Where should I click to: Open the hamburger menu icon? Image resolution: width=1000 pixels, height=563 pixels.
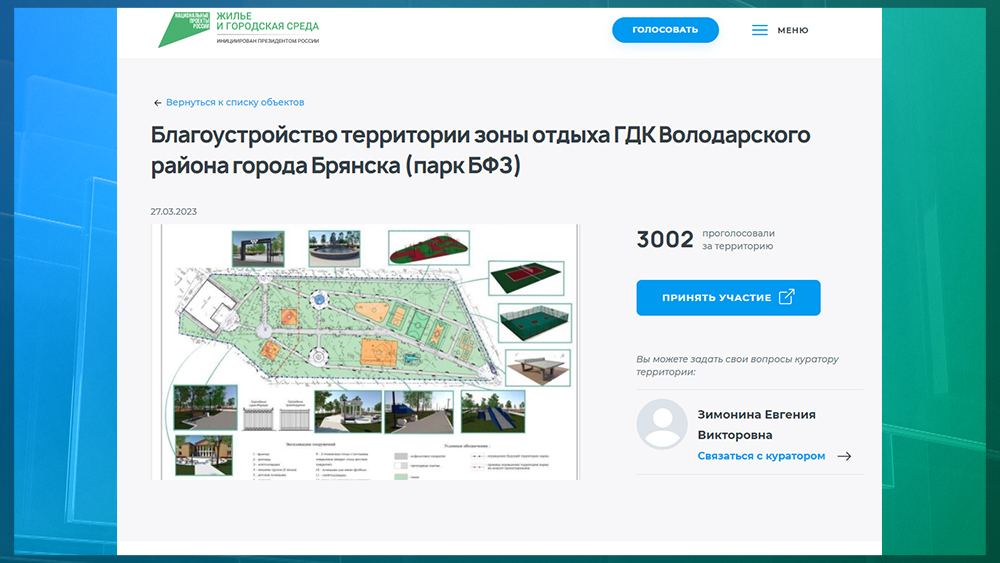pos(760,30)
